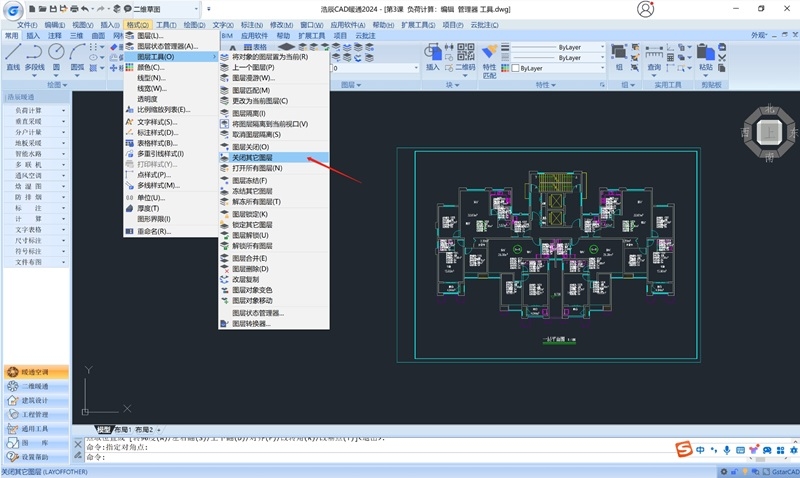Click the calculator icon in utilities panel
The width and height of the screenshot is (800, 478).
click(x=670, y=57)
